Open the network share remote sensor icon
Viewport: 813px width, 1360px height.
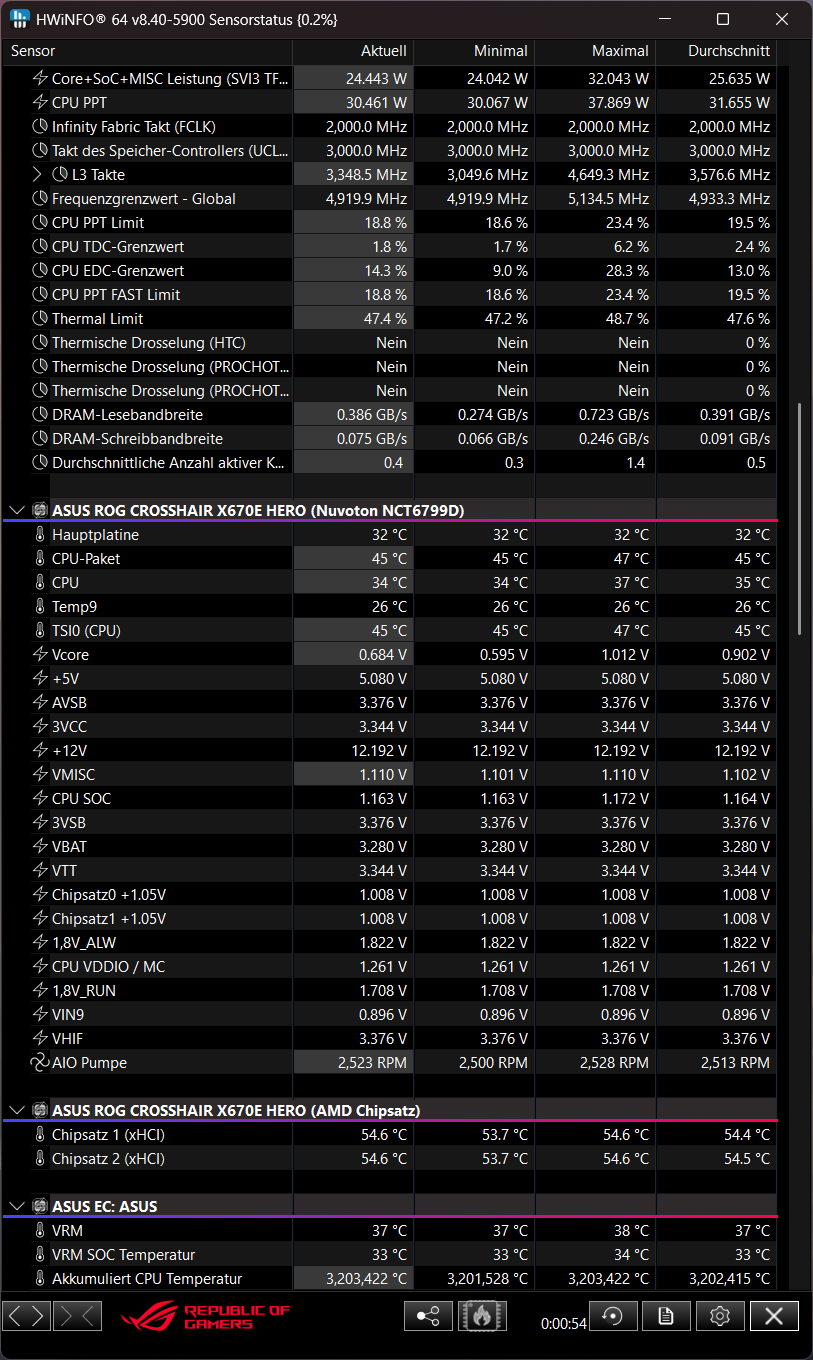pyautogui.click(x=427, y=1316)
